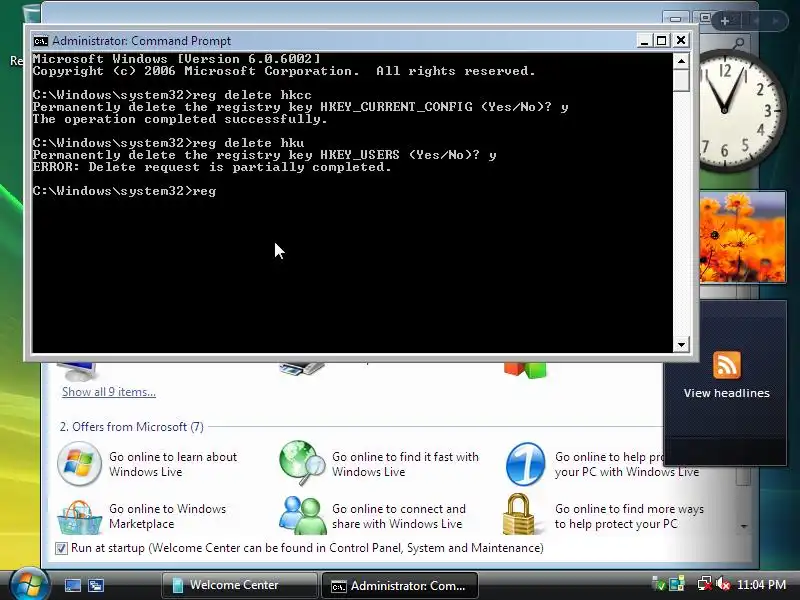Open Go online to find more ways link
The width and height of the screenshot is (800, 600).
tap(629, 516)
